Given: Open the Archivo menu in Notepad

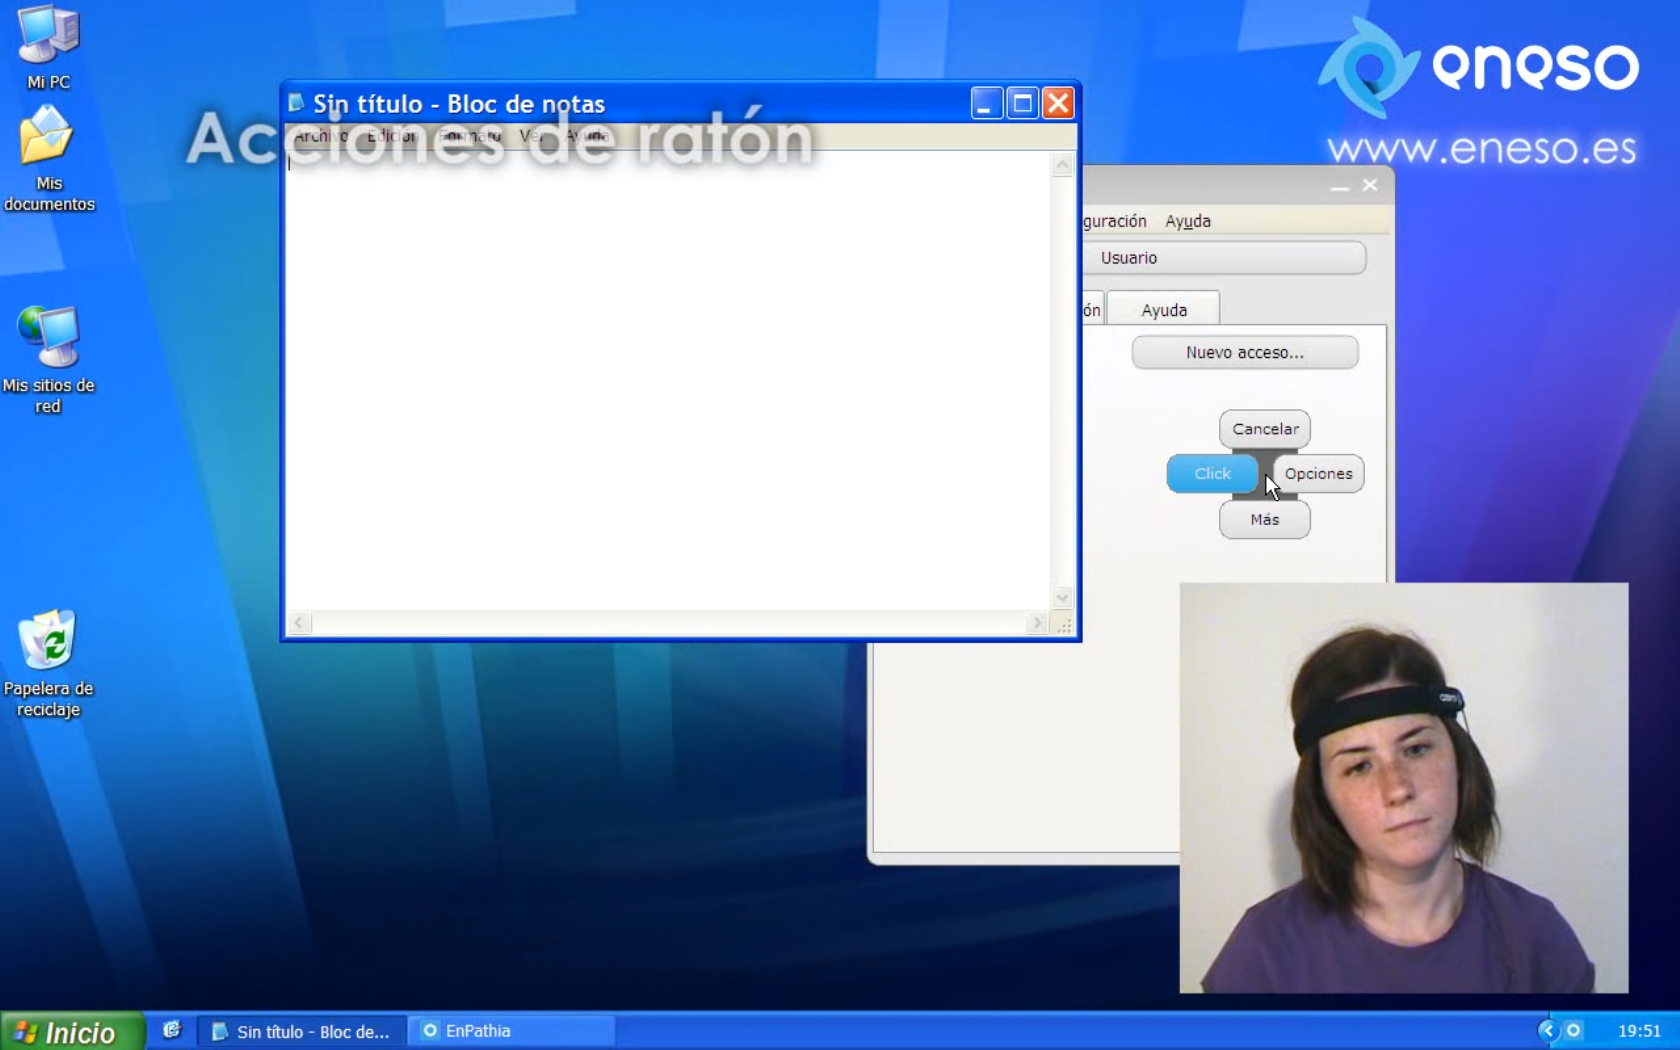Looking at the screenshot, I should (320, 136).
